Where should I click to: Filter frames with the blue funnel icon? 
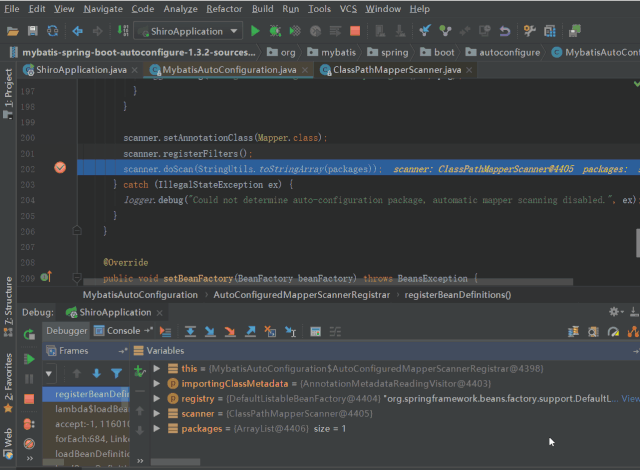pos(116,373)
